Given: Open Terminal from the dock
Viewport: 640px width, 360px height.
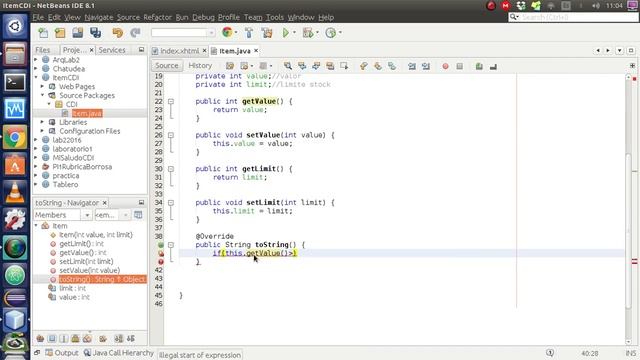Looking at the screenshot, I should pos(15,82).
